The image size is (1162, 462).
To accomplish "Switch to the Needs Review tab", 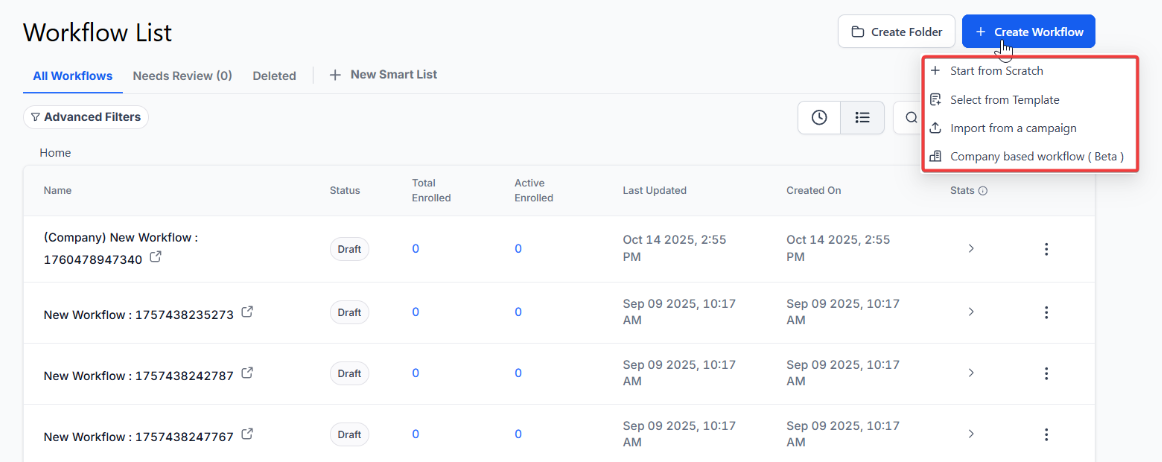I will point(182,76).
